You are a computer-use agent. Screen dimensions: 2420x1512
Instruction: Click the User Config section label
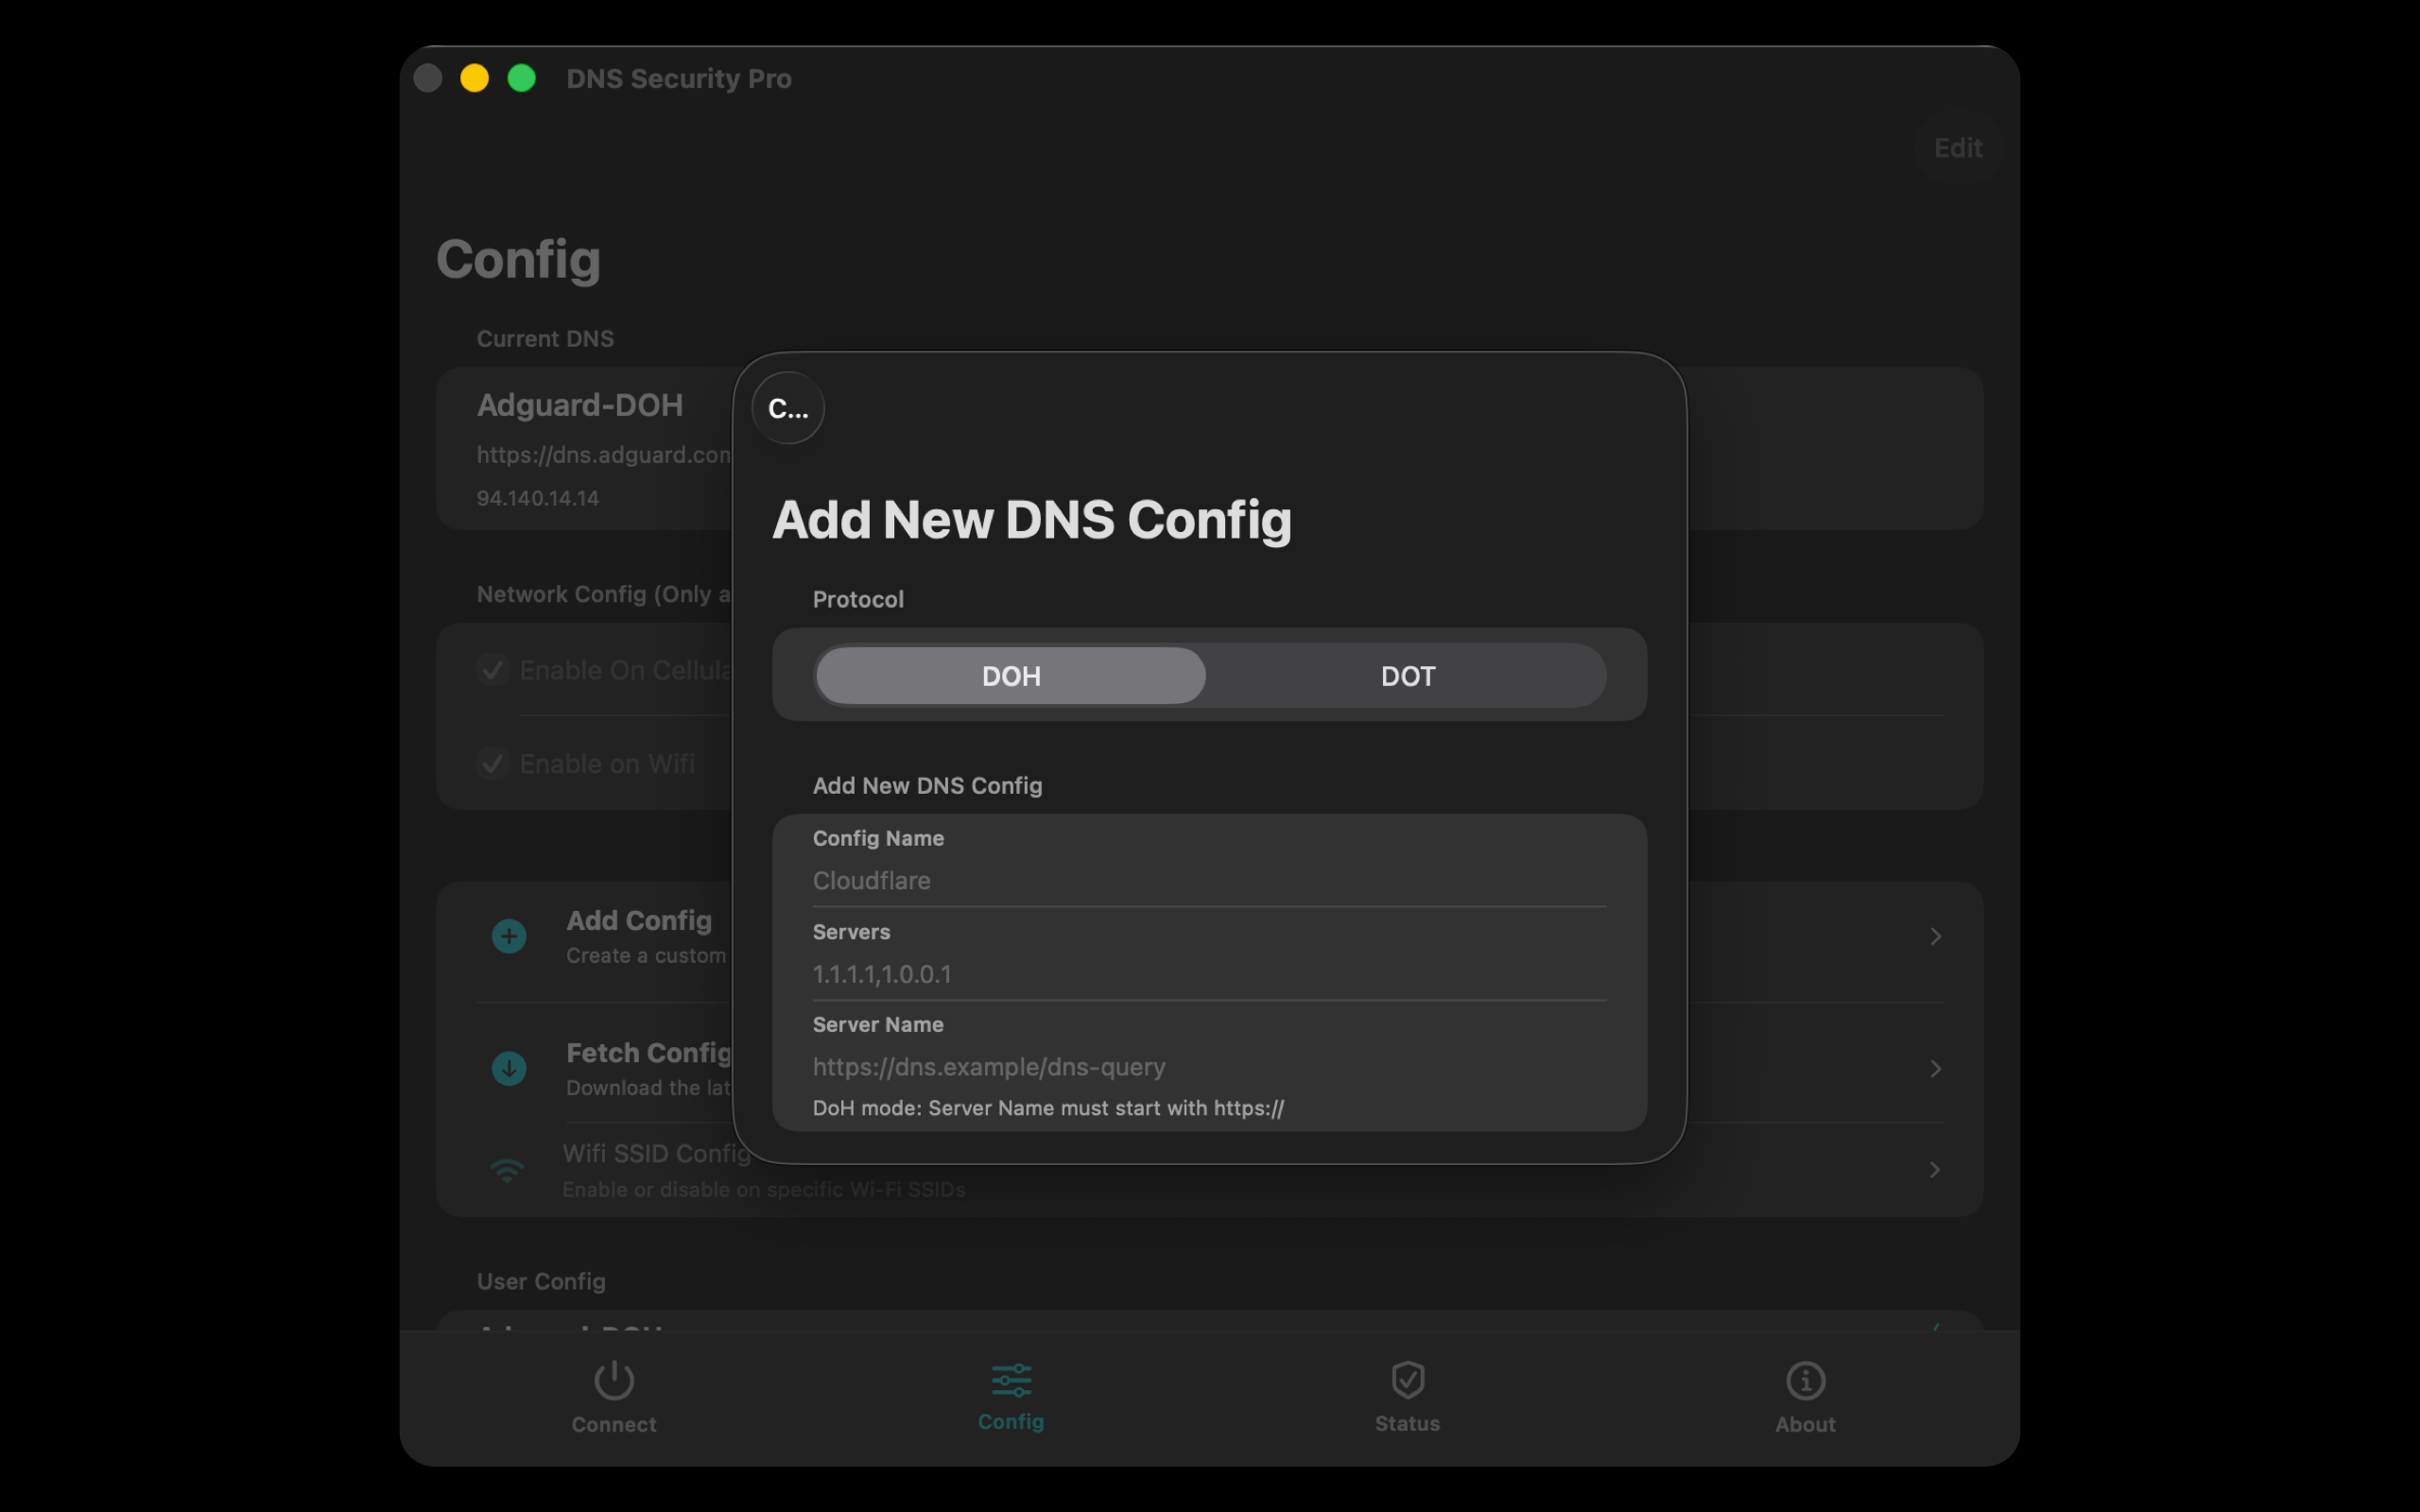(541, 1281)
